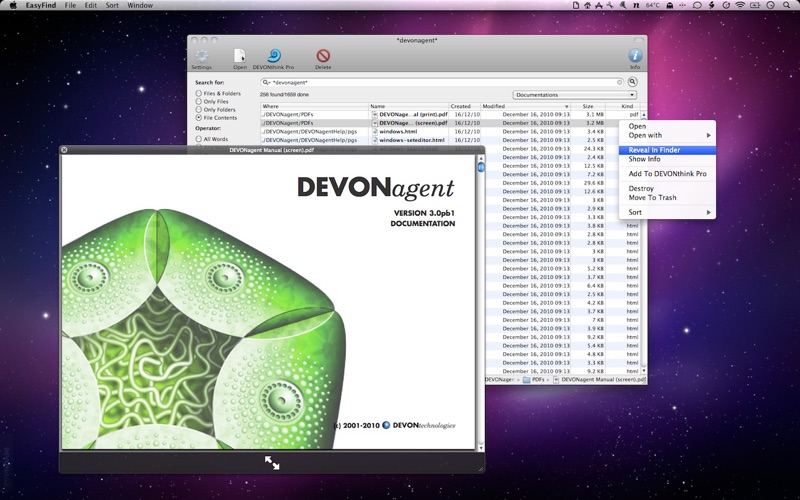Open the Spotlight magnifier in menu bar
The width and height of the screenshot is (800, 500).
[x=787, y=5]
